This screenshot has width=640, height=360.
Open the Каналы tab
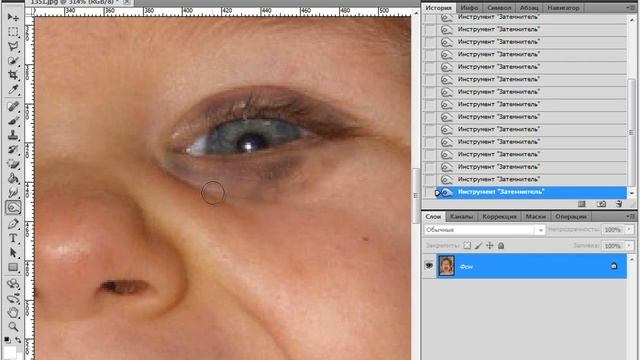click(462, 216)
